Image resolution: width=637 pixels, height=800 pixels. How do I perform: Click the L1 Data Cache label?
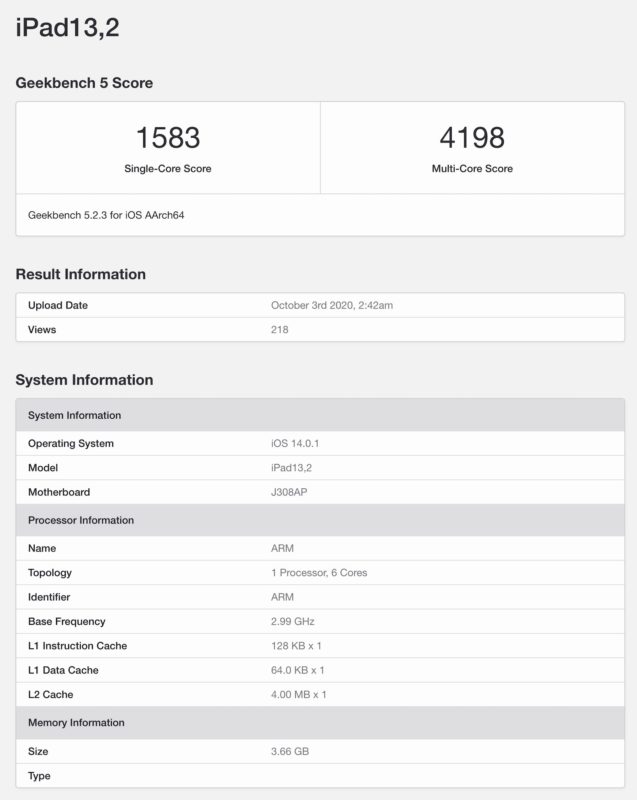tap(63, 670)
